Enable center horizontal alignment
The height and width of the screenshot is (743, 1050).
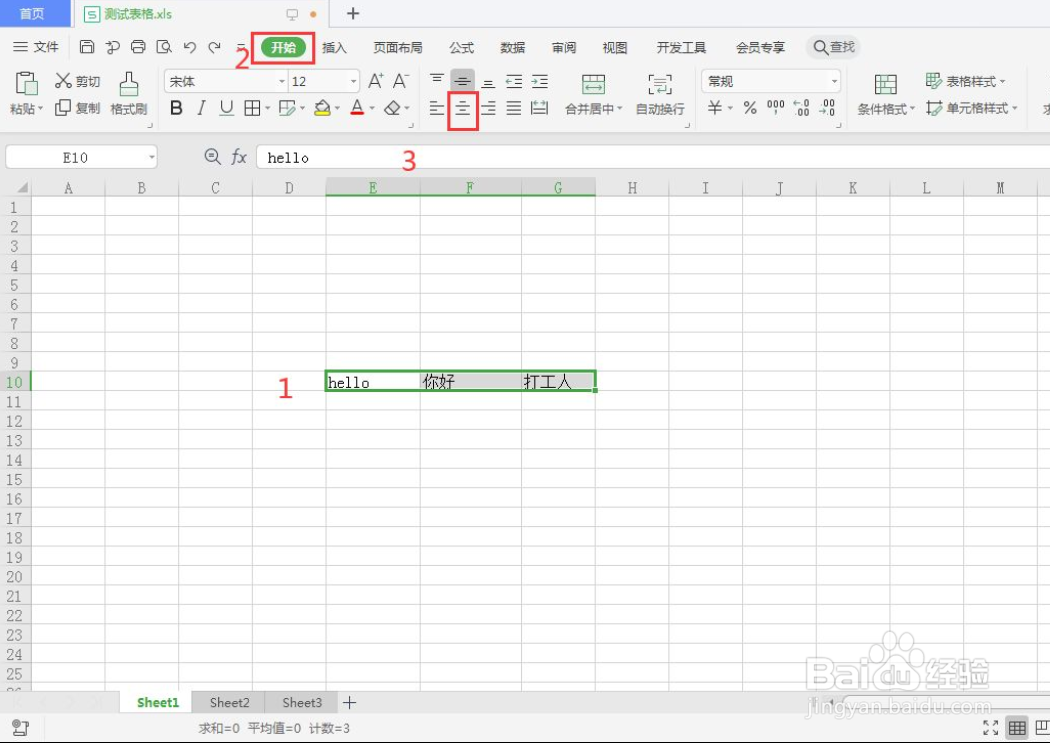tap(463, 107)
